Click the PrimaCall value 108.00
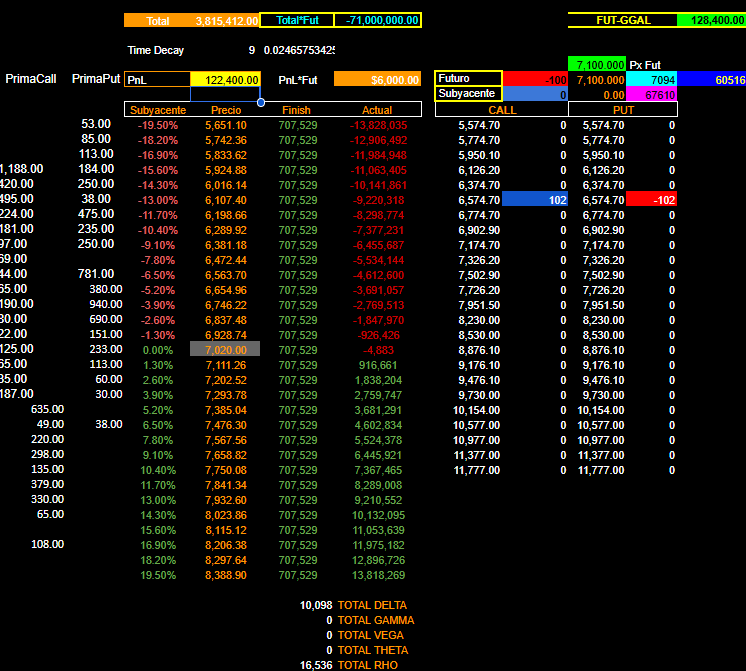The width and height of the screenshot is (746, 671). pyautogui.click(x=47, y=544)
